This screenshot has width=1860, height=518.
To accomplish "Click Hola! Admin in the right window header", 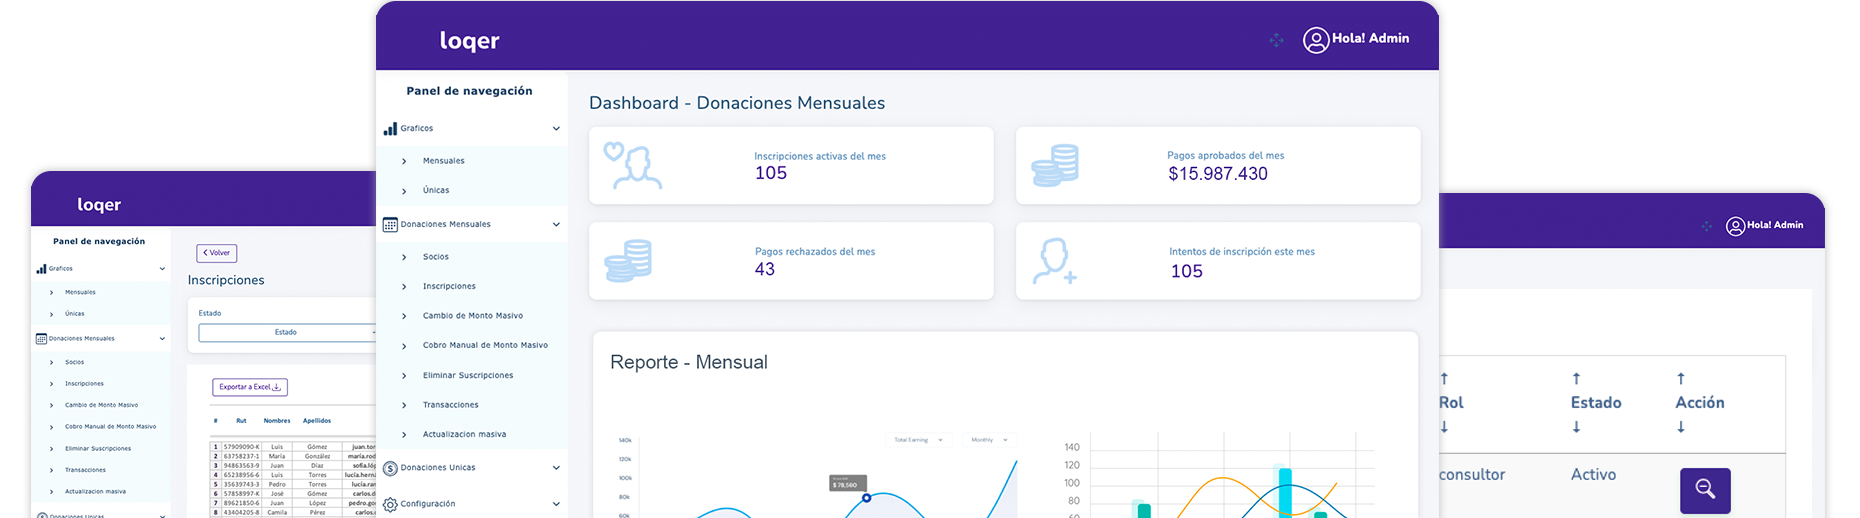I will [x=1775, y=226].
